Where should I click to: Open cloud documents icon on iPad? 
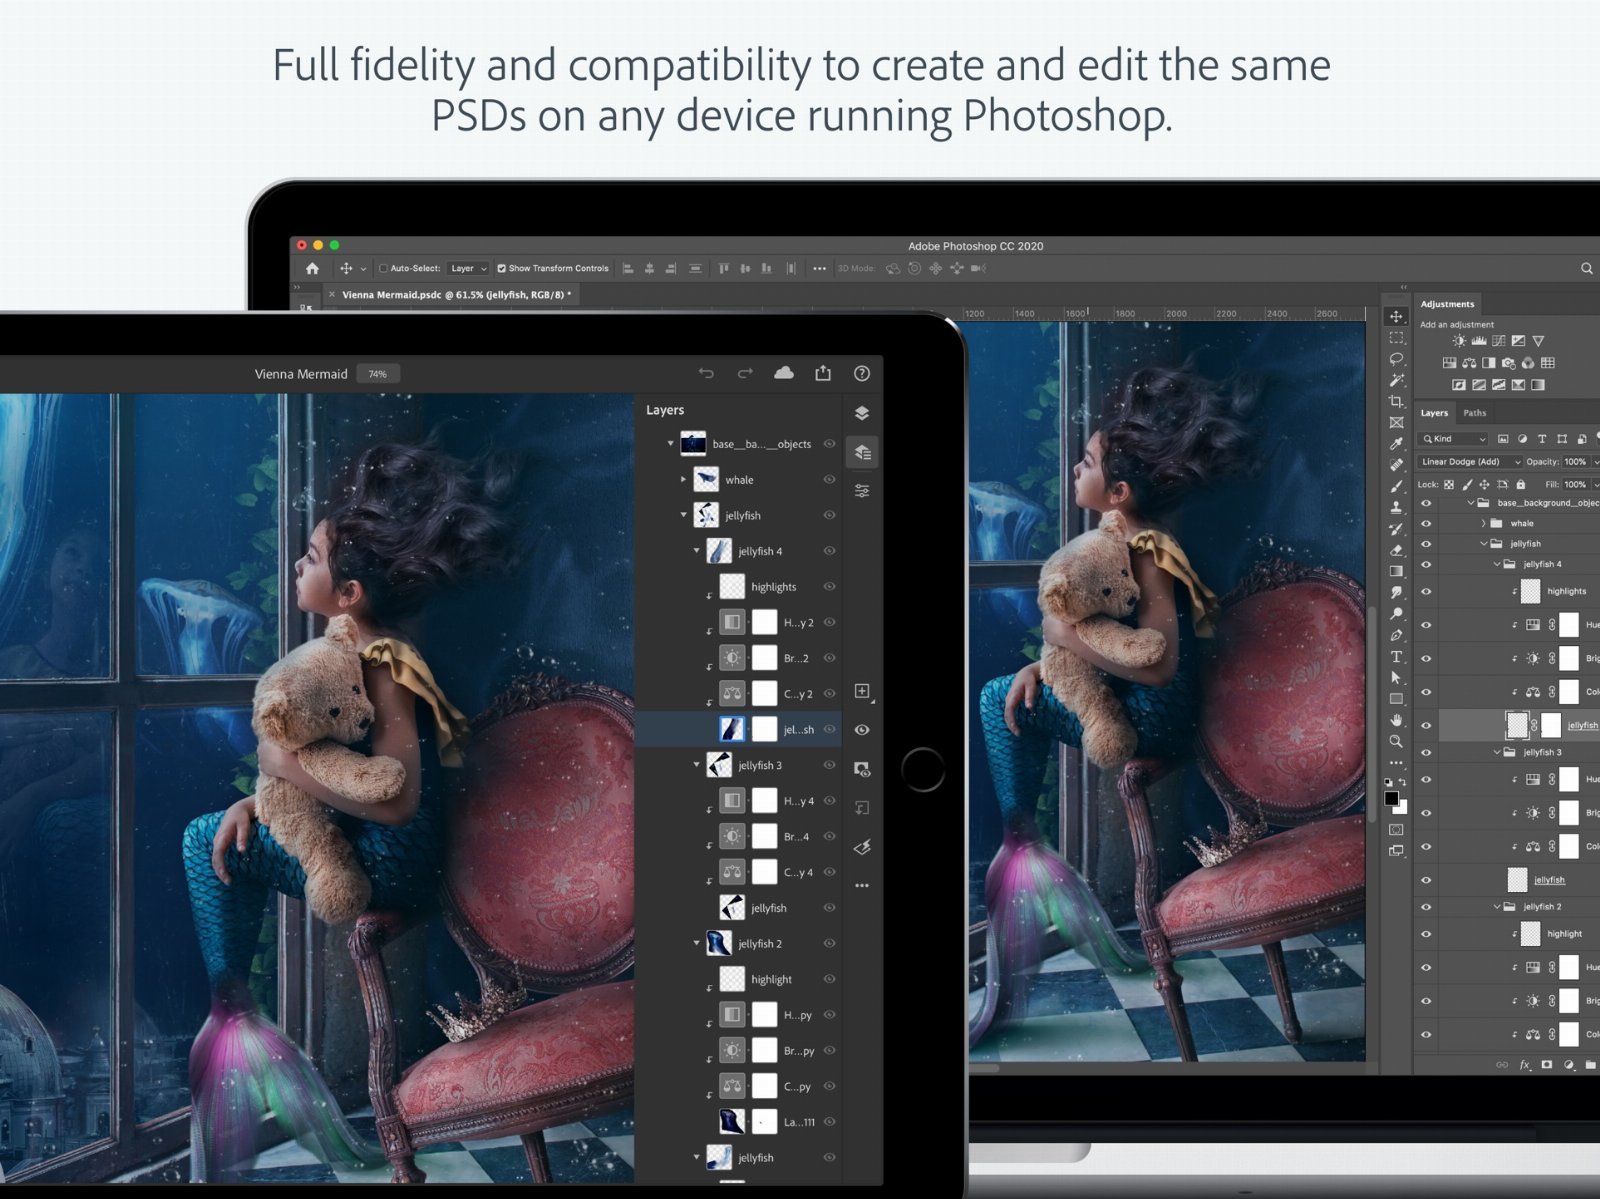click(784, 373)
